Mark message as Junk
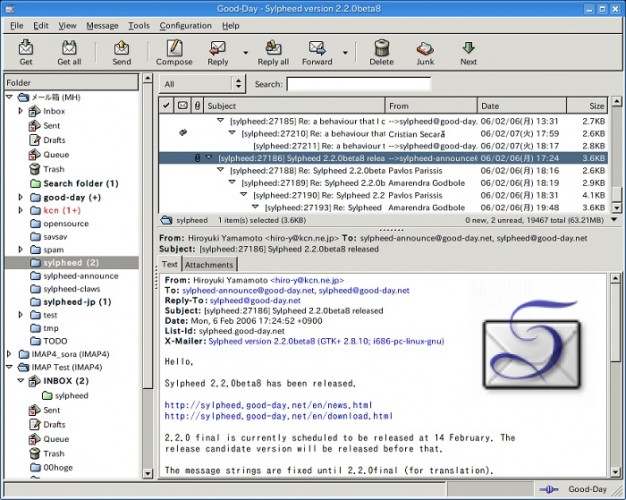 425,53
